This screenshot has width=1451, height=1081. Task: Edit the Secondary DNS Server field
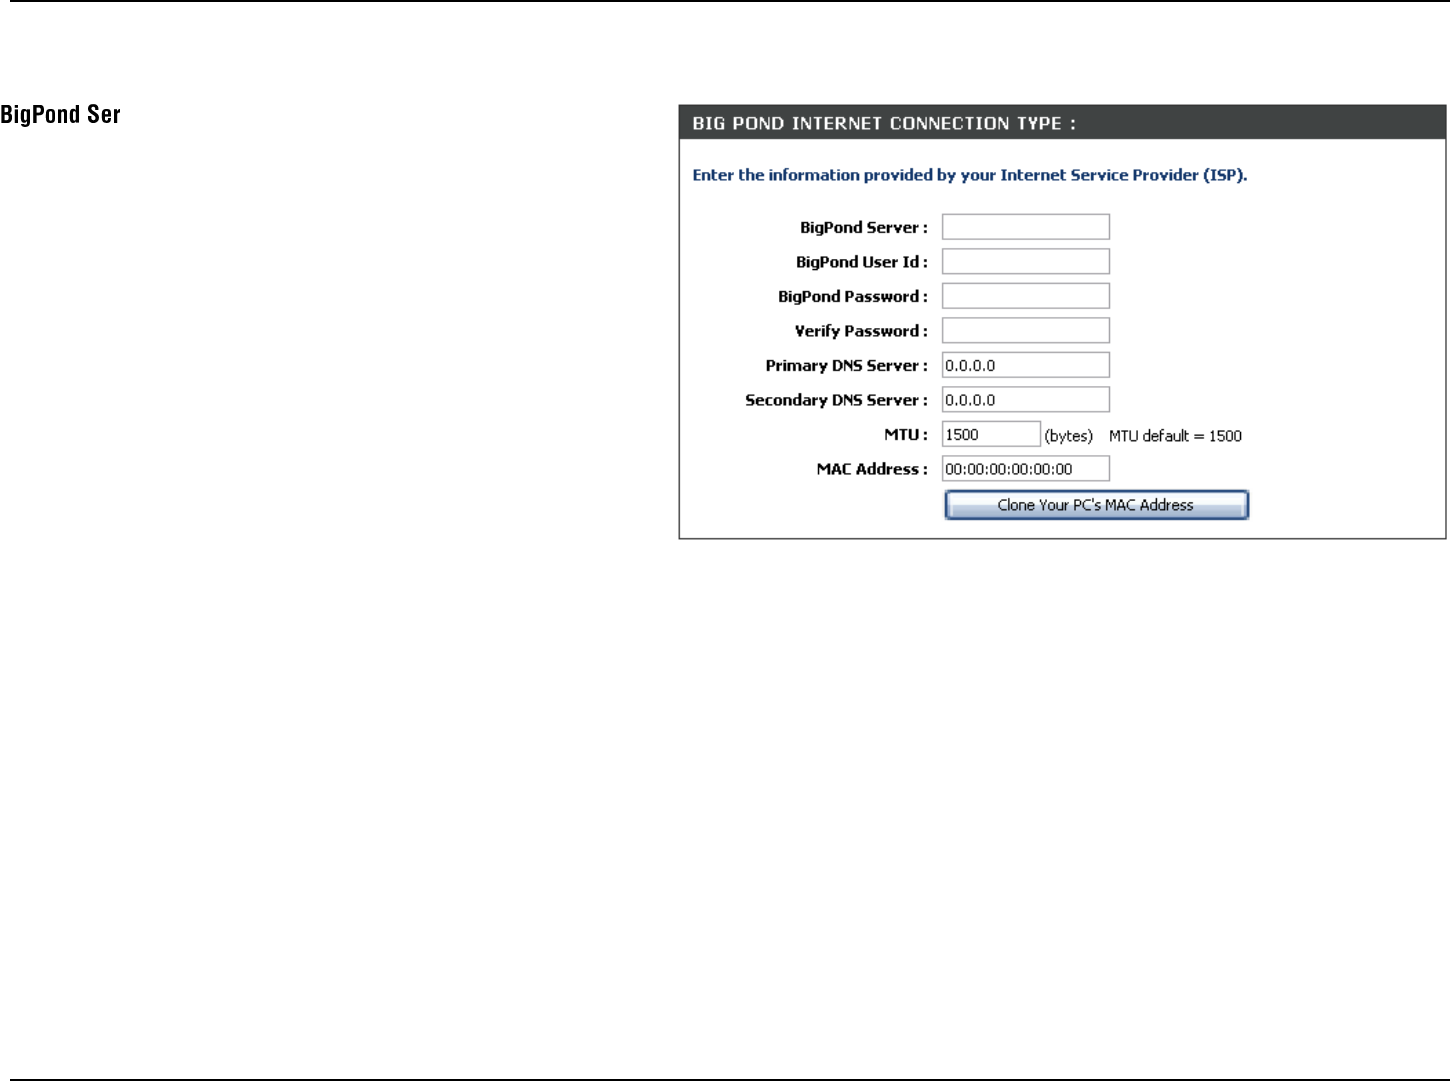(1026, 400)
